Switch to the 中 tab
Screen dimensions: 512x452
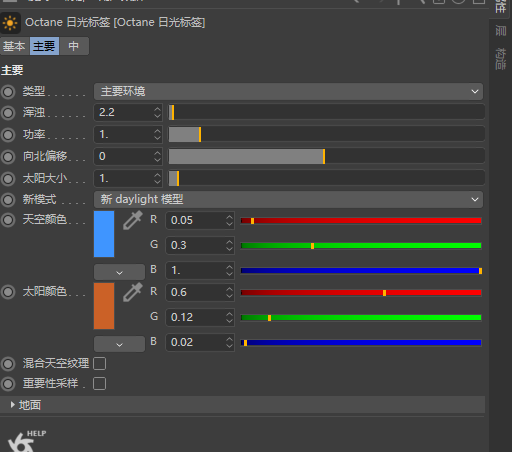(x=74, y=46)
